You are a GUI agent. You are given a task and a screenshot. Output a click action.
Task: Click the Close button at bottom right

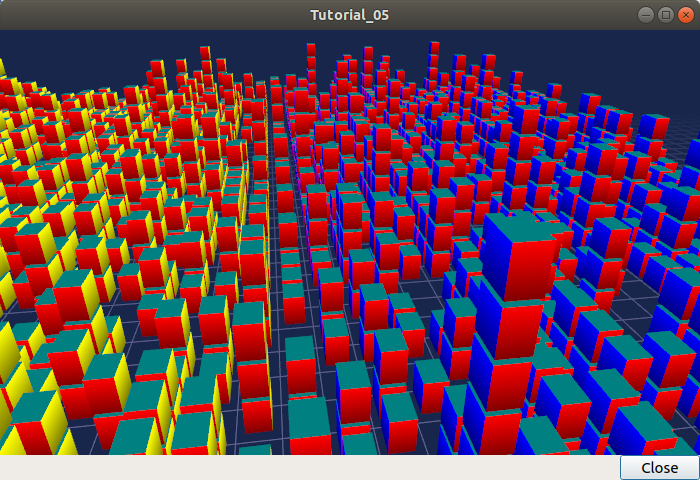[659, 468]
